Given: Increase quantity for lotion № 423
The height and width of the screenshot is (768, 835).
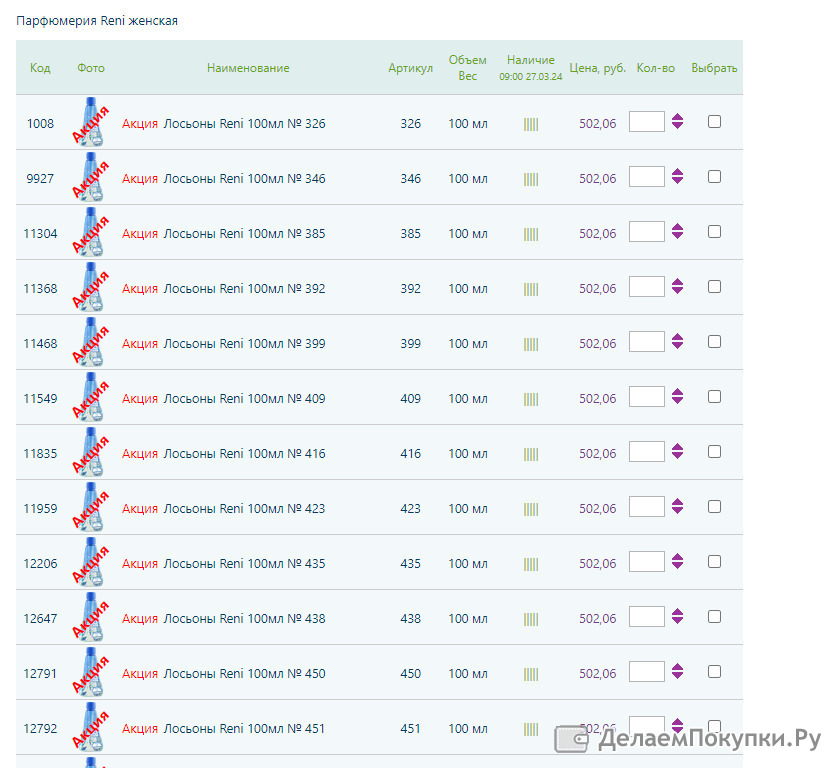Looking at the screenshot, I should coord(677,502).
